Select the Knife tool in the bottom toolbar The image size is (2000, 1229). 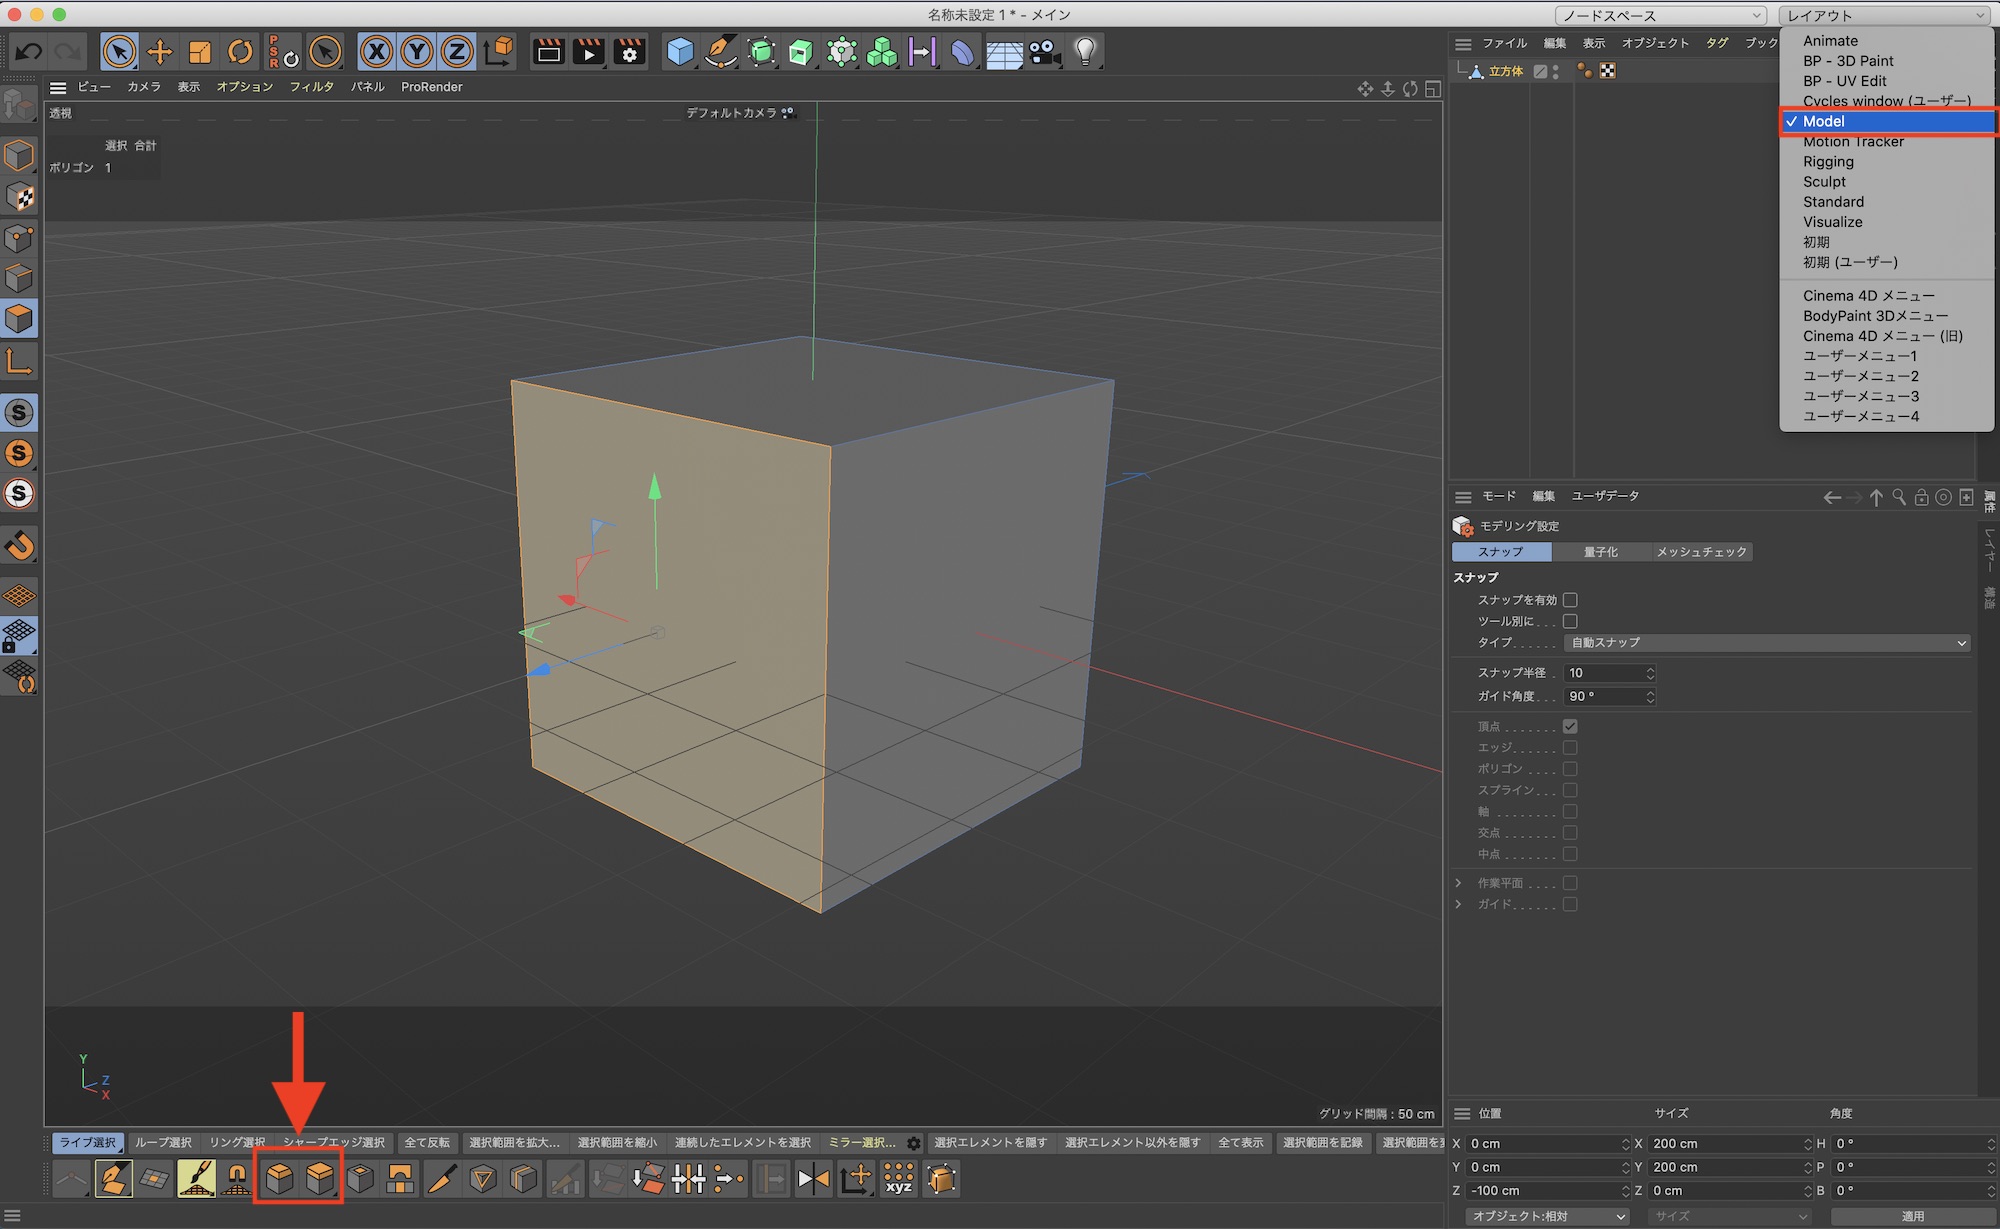pyautogui.click(x=441, y=1179)
